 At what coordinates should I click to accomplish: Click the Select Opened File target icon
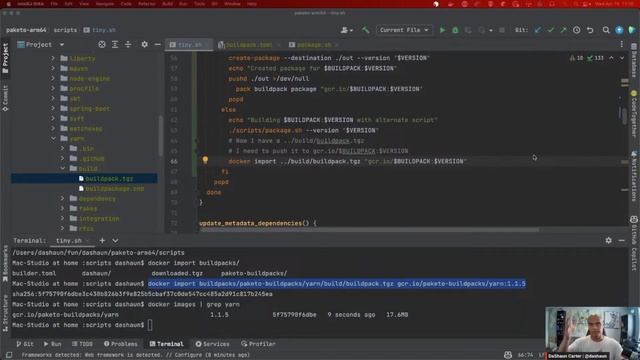pyautogui.click(x=102, y=44)
